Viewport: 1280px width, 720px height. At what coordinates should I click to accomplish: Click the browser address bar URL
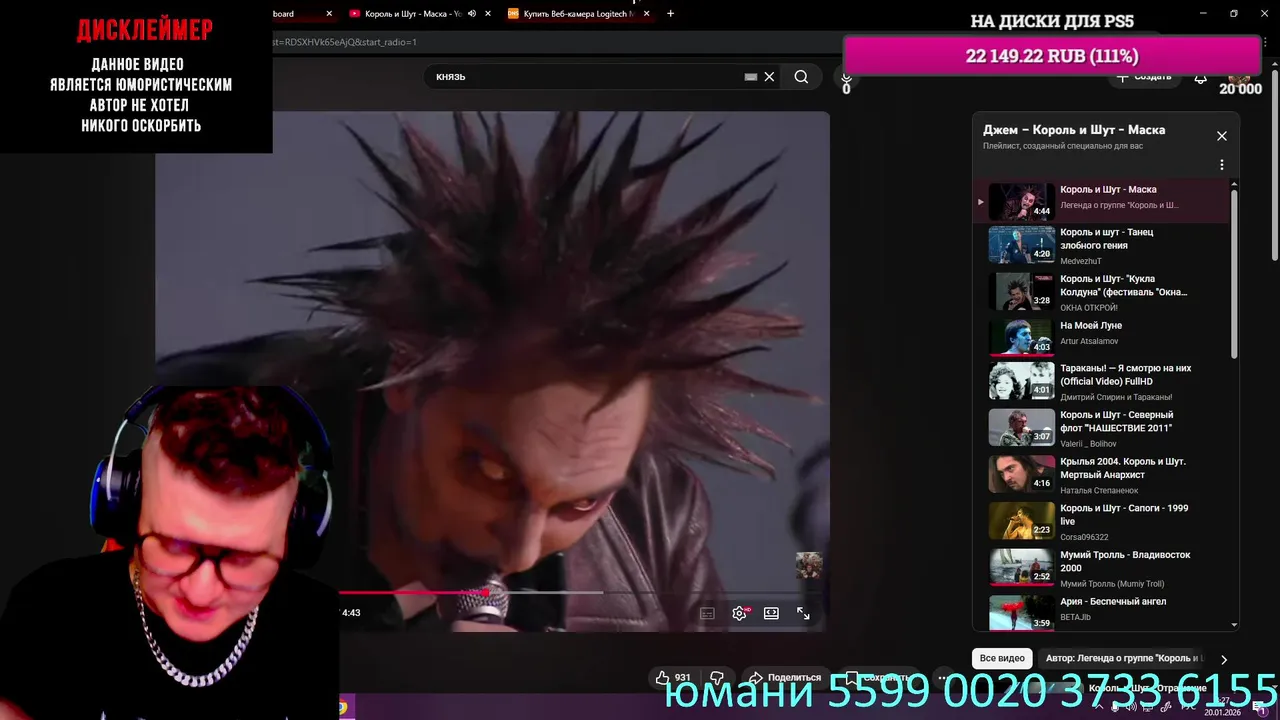(345, 42)
